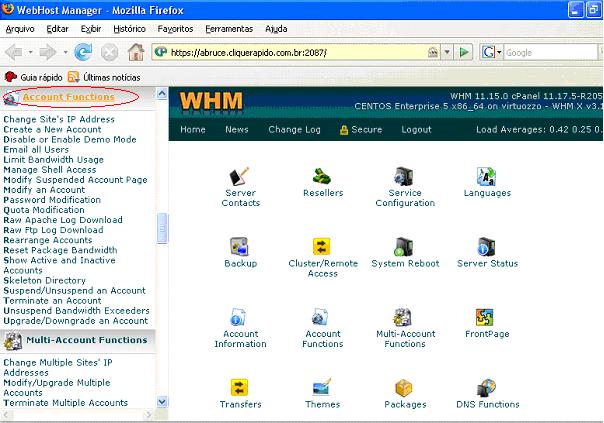Reload the page with the refresh icon
Viewport: 604px width, 423px height.
coord(83,52)
